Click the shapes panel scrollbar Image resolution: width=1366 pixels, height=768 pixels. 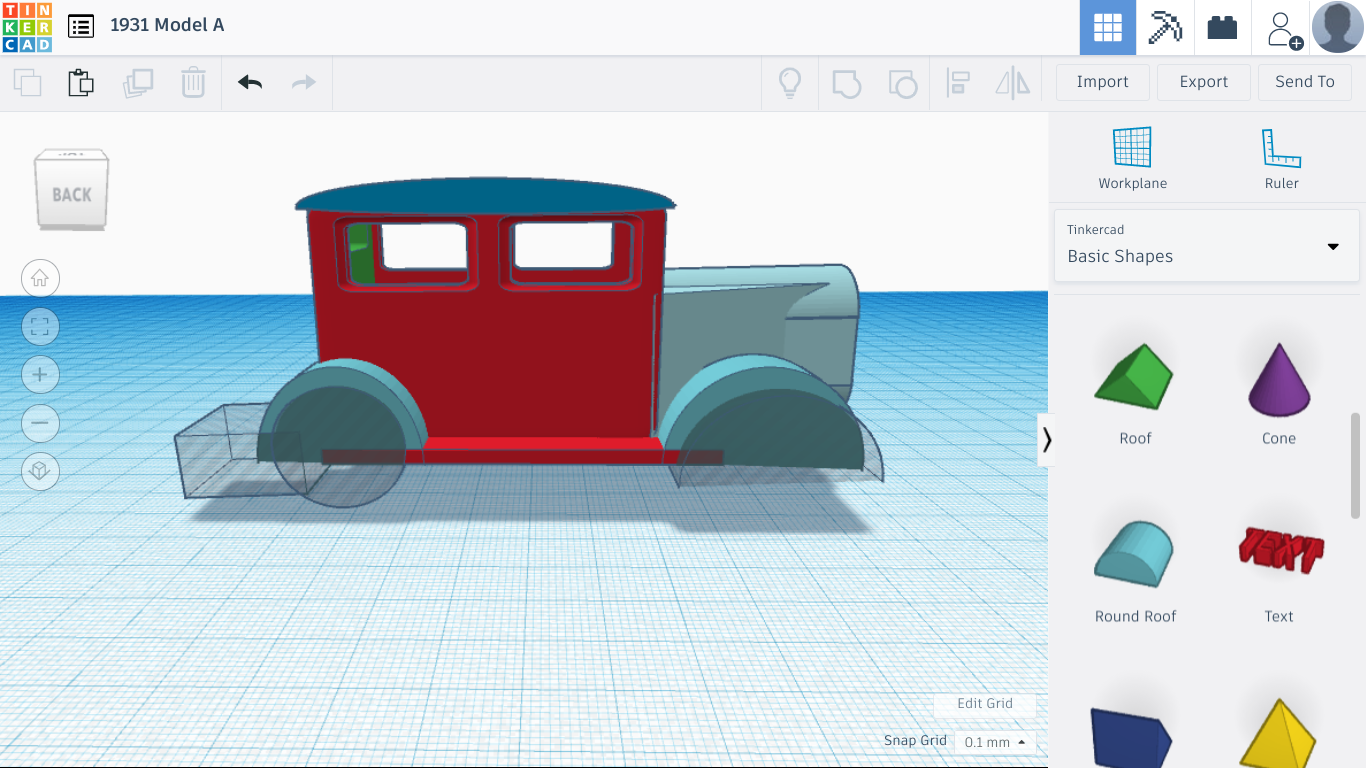click(x=1355, y=465)
